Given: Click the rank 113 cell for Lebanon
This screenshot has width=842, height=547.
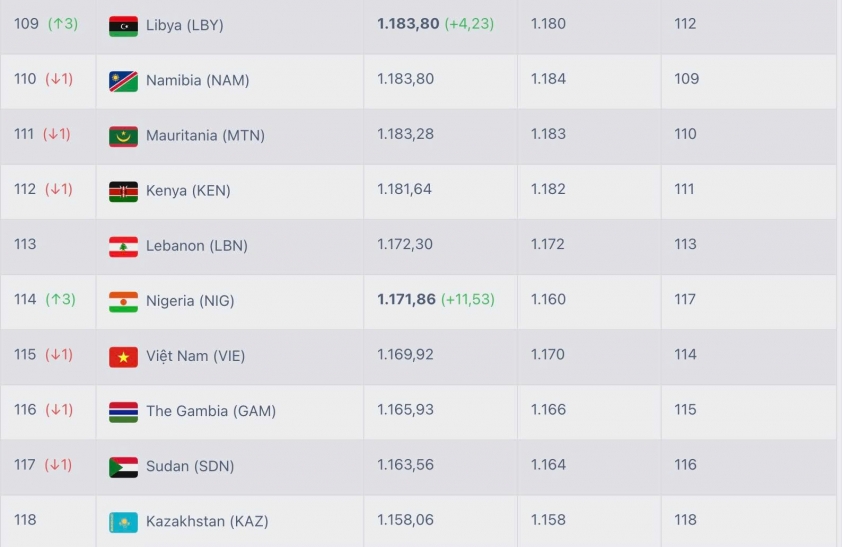Looking at the screenshot, I should [x=25, y=244].
